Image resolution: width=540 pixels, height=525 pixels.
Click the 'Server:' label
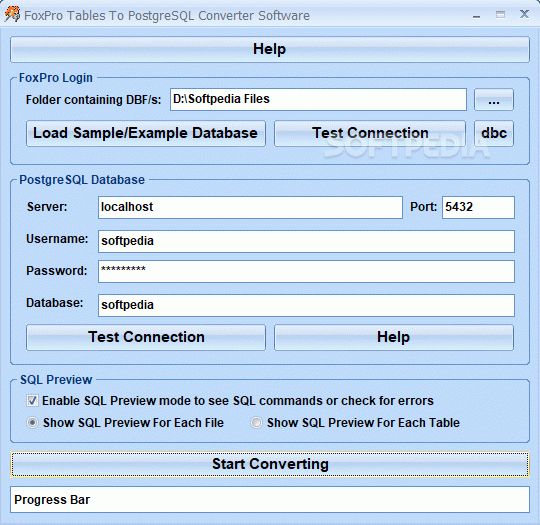(47, 207)
